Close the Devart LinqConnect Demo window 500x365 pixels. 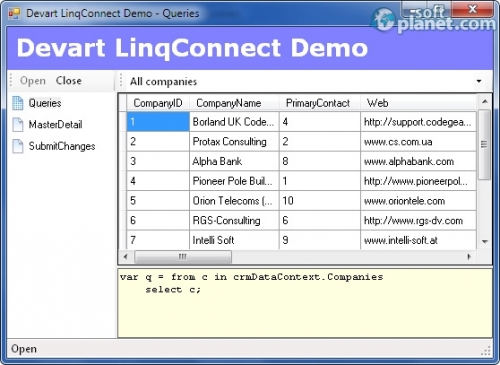point(472,9)
